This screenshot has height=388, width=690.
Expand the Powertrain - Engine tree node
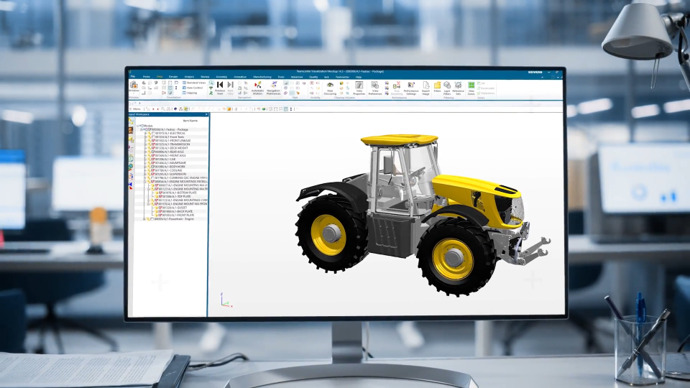(144, 219)
